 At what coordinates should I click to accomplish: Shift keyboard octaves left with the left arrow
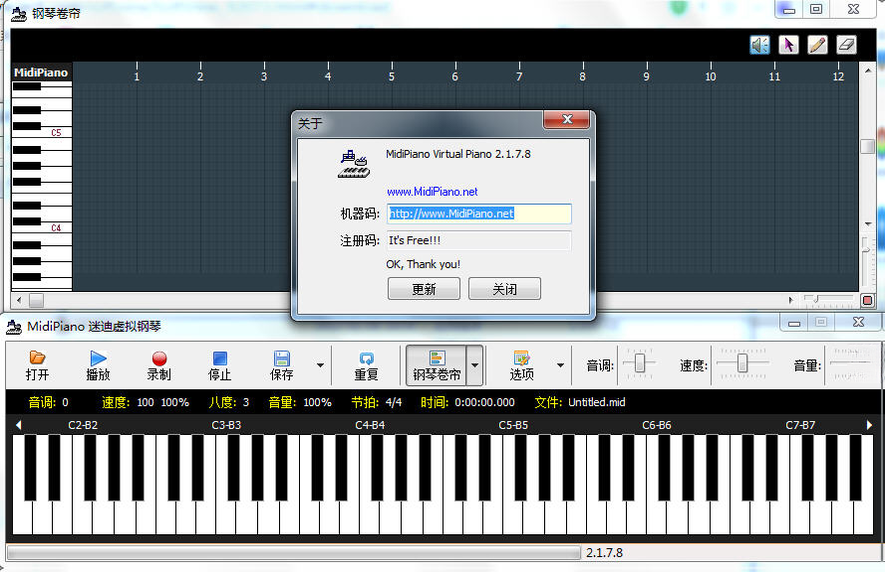coord(19,425)
